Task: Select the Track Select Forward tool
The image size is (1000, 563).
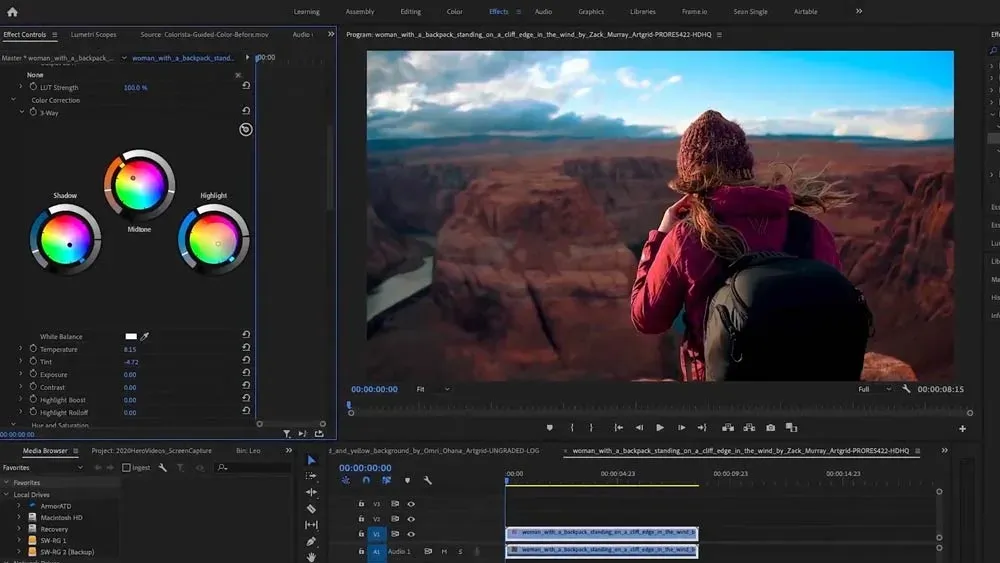Action: click(311, 476)
